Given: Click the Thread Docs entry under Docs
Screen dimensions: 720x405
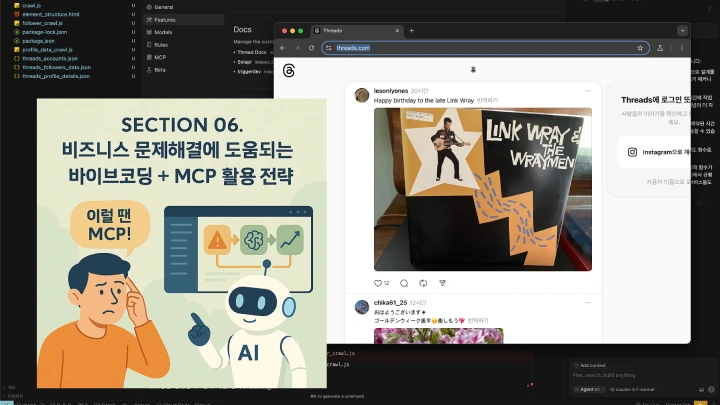Looking at the screenshot, I should point(252,52).
